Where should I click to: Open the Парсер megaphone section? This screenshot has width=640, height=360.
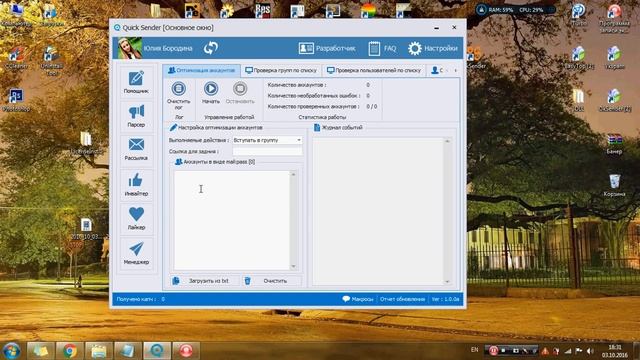coord(136,116)
